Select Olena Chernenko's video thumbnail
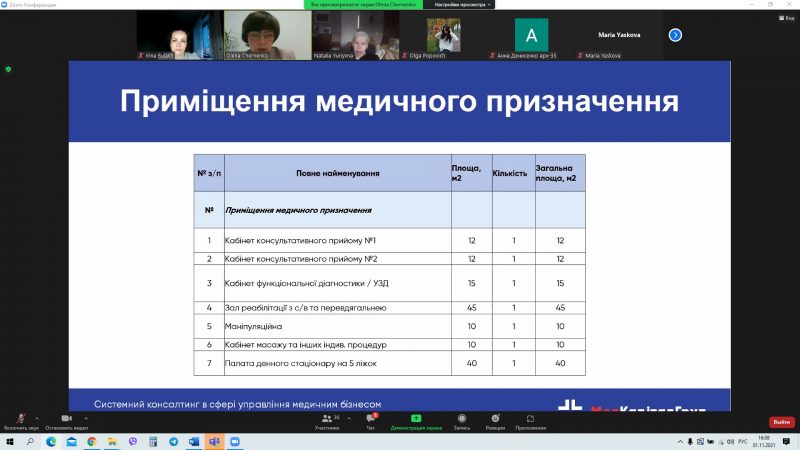Viewport: 800px width, 450px height. point(267,35)
